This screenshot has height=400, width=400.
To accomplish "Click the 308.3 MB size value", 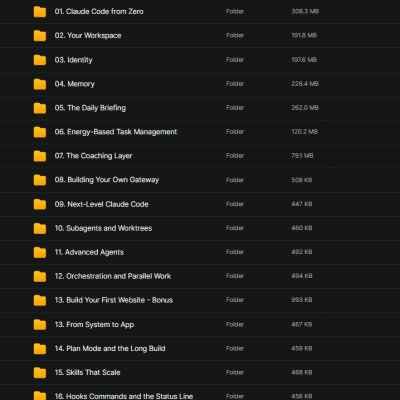I will click(x=305, y=11).
